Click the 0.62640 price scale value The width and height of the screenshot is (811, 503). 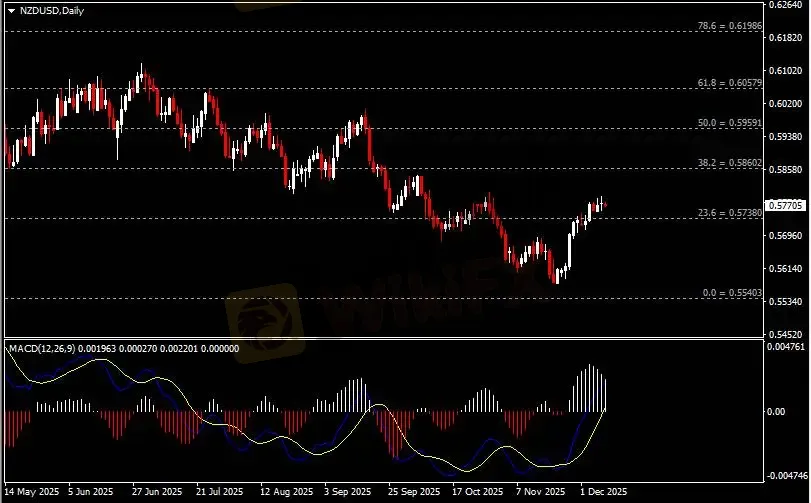(x=786, y=5)
